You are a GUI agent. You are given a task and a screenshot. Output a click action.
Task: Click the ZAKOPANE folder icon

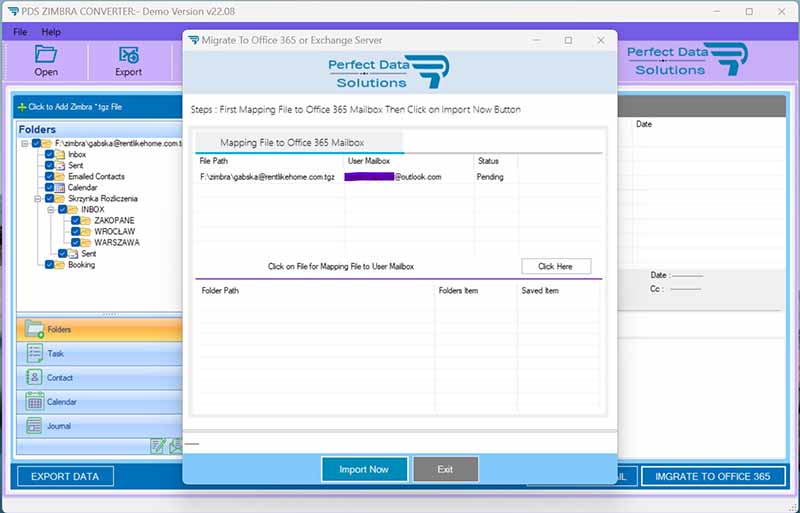pyautogui.click(x=86, y=221)
